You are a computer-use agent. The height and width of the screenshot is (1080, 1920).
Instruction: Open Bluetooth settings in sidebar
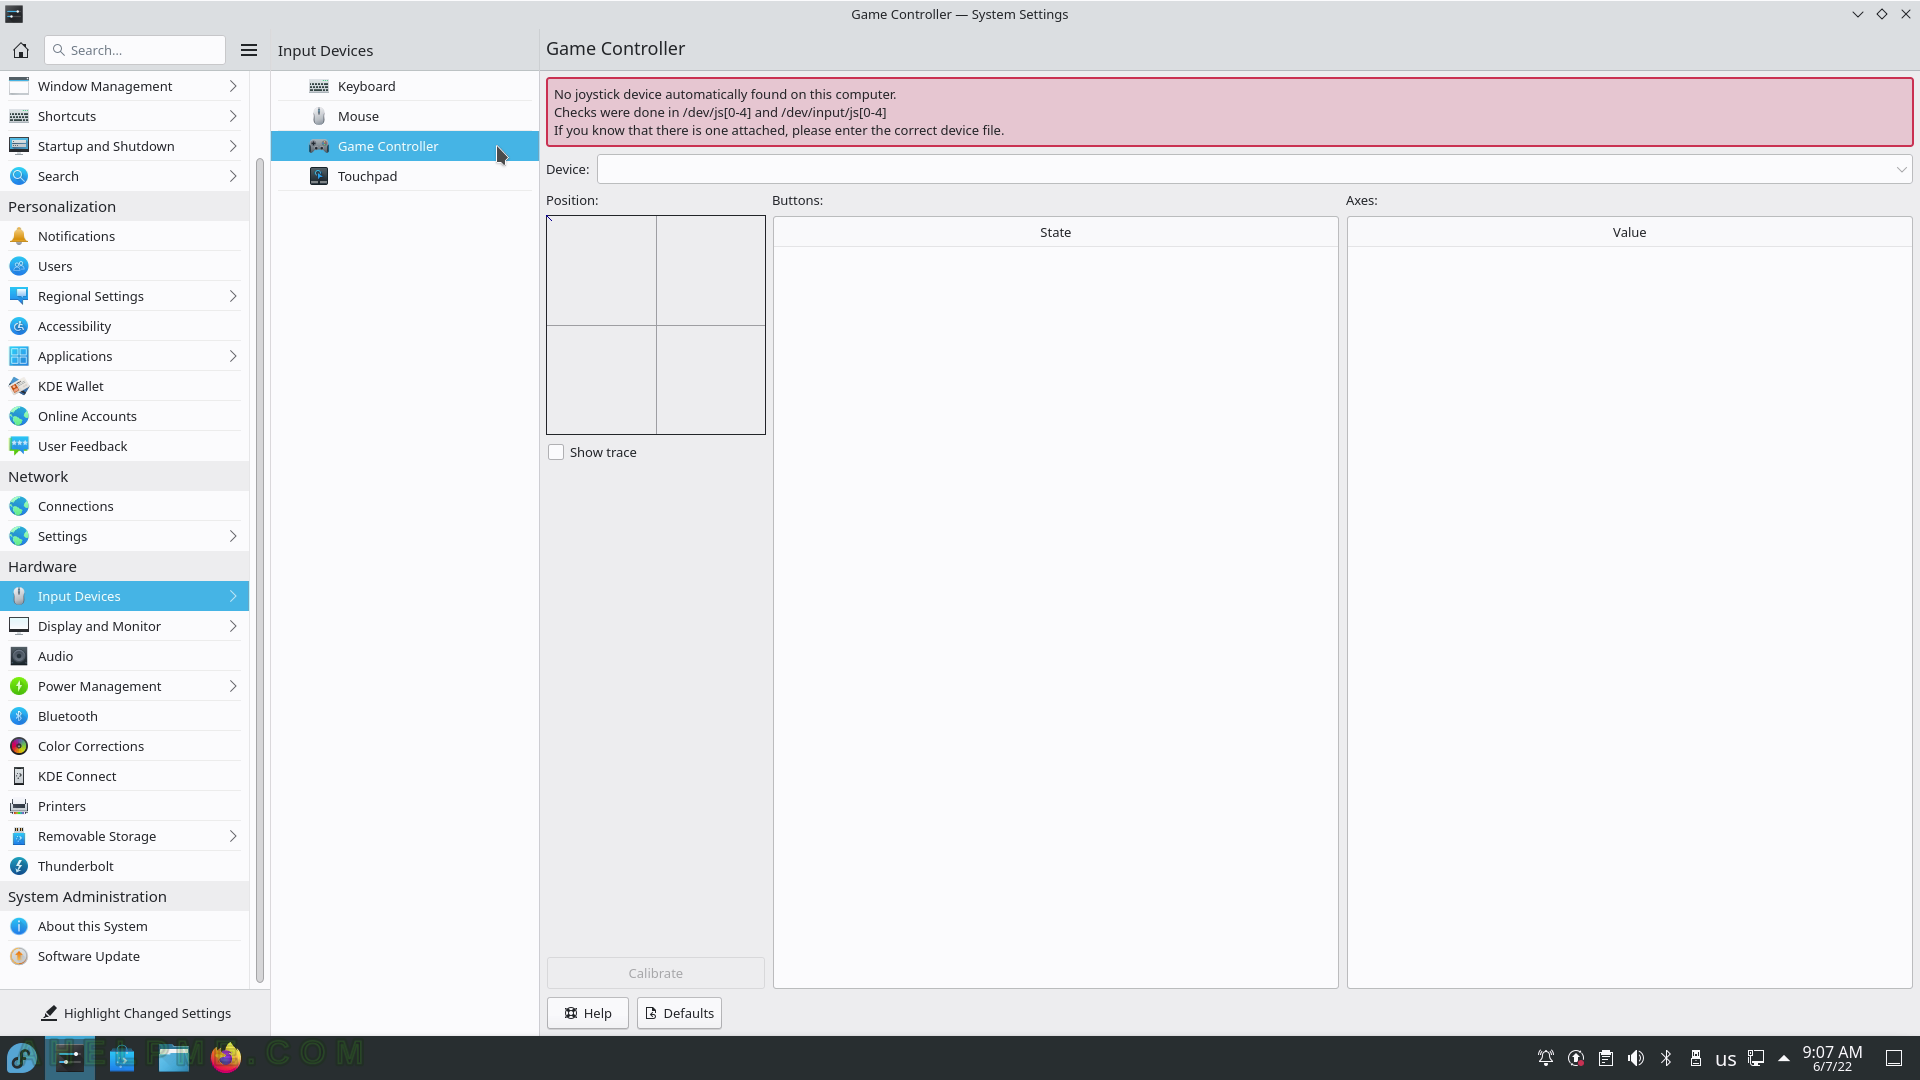coord(124,716)
